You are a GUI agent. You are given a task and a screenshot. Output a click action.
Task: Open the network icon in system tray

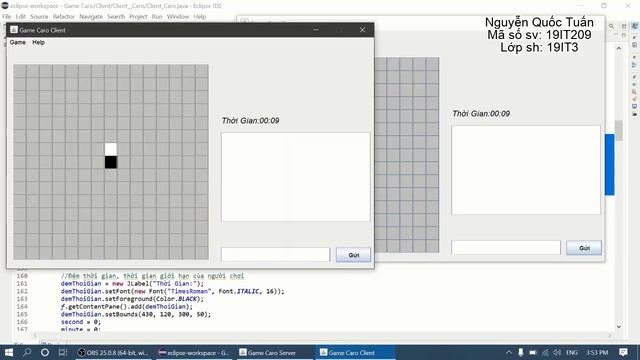click(545, 352)
